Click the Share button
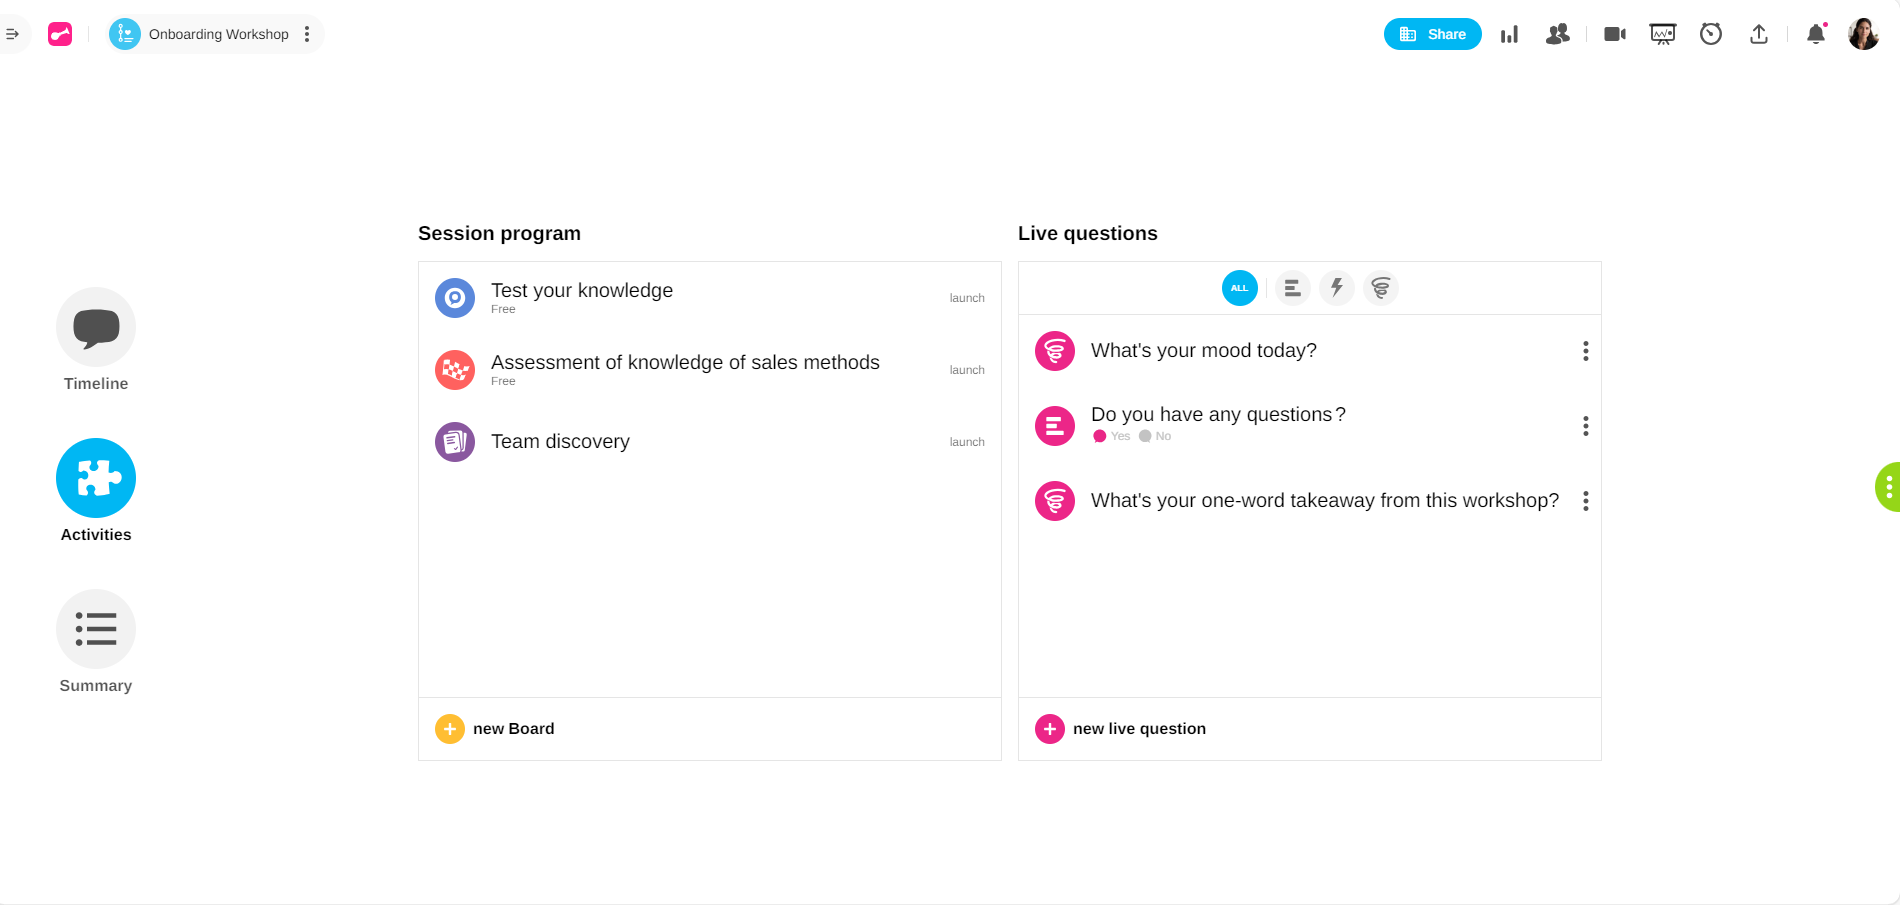This screenshot has width=1900, height=905. (x=1432, y=34)
